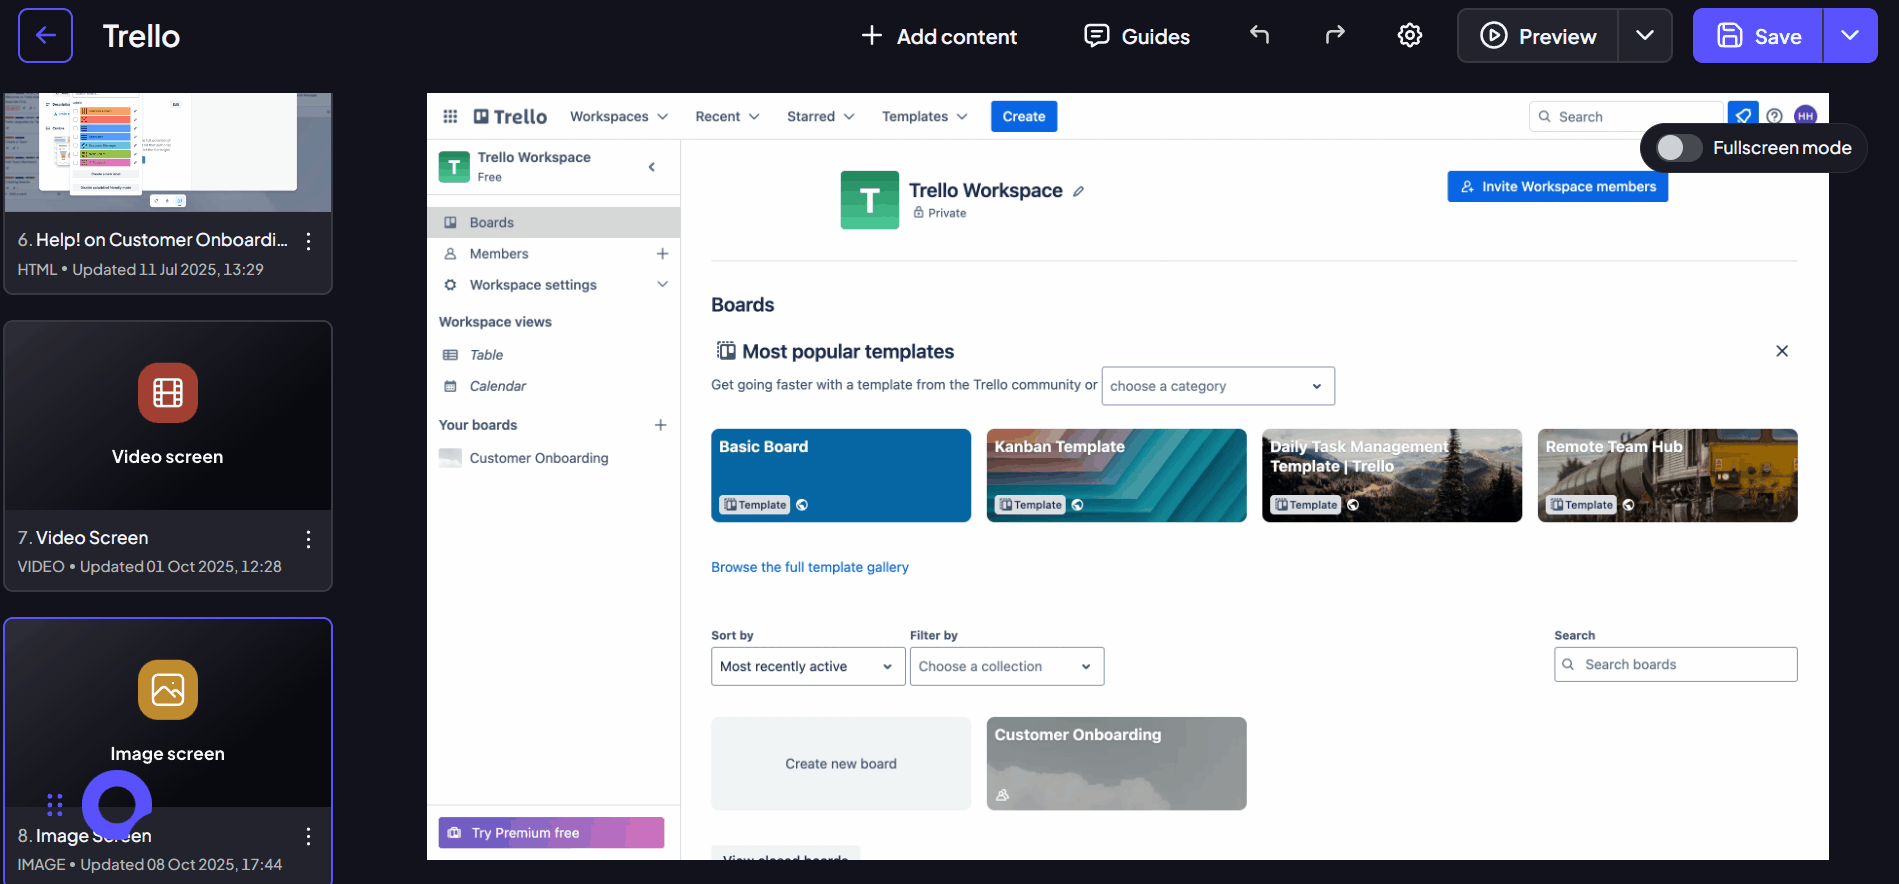Click Add content
The height and width of the screenshot is (884, 1899).
939,36
